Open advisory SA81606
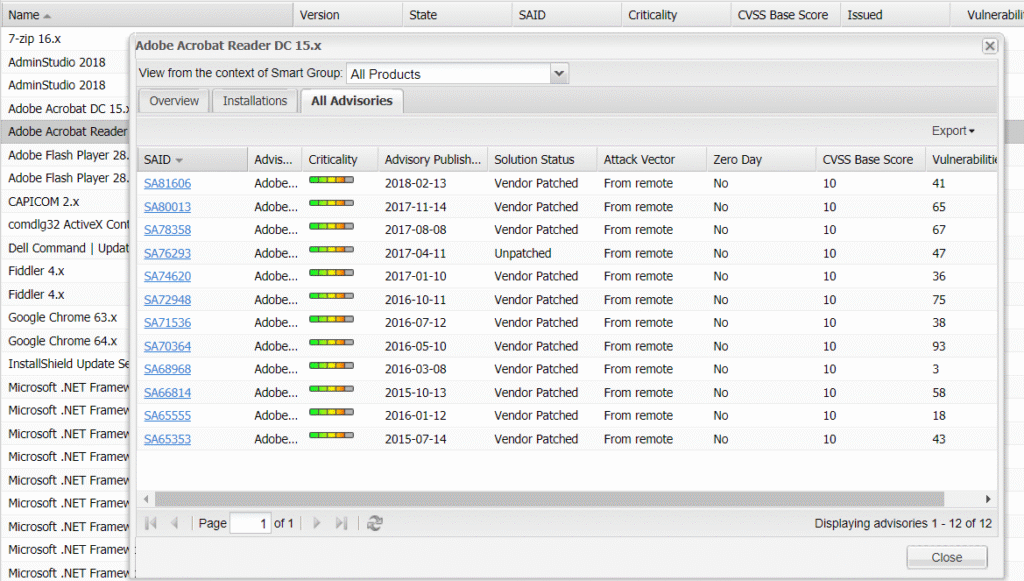 click(168, 183)
